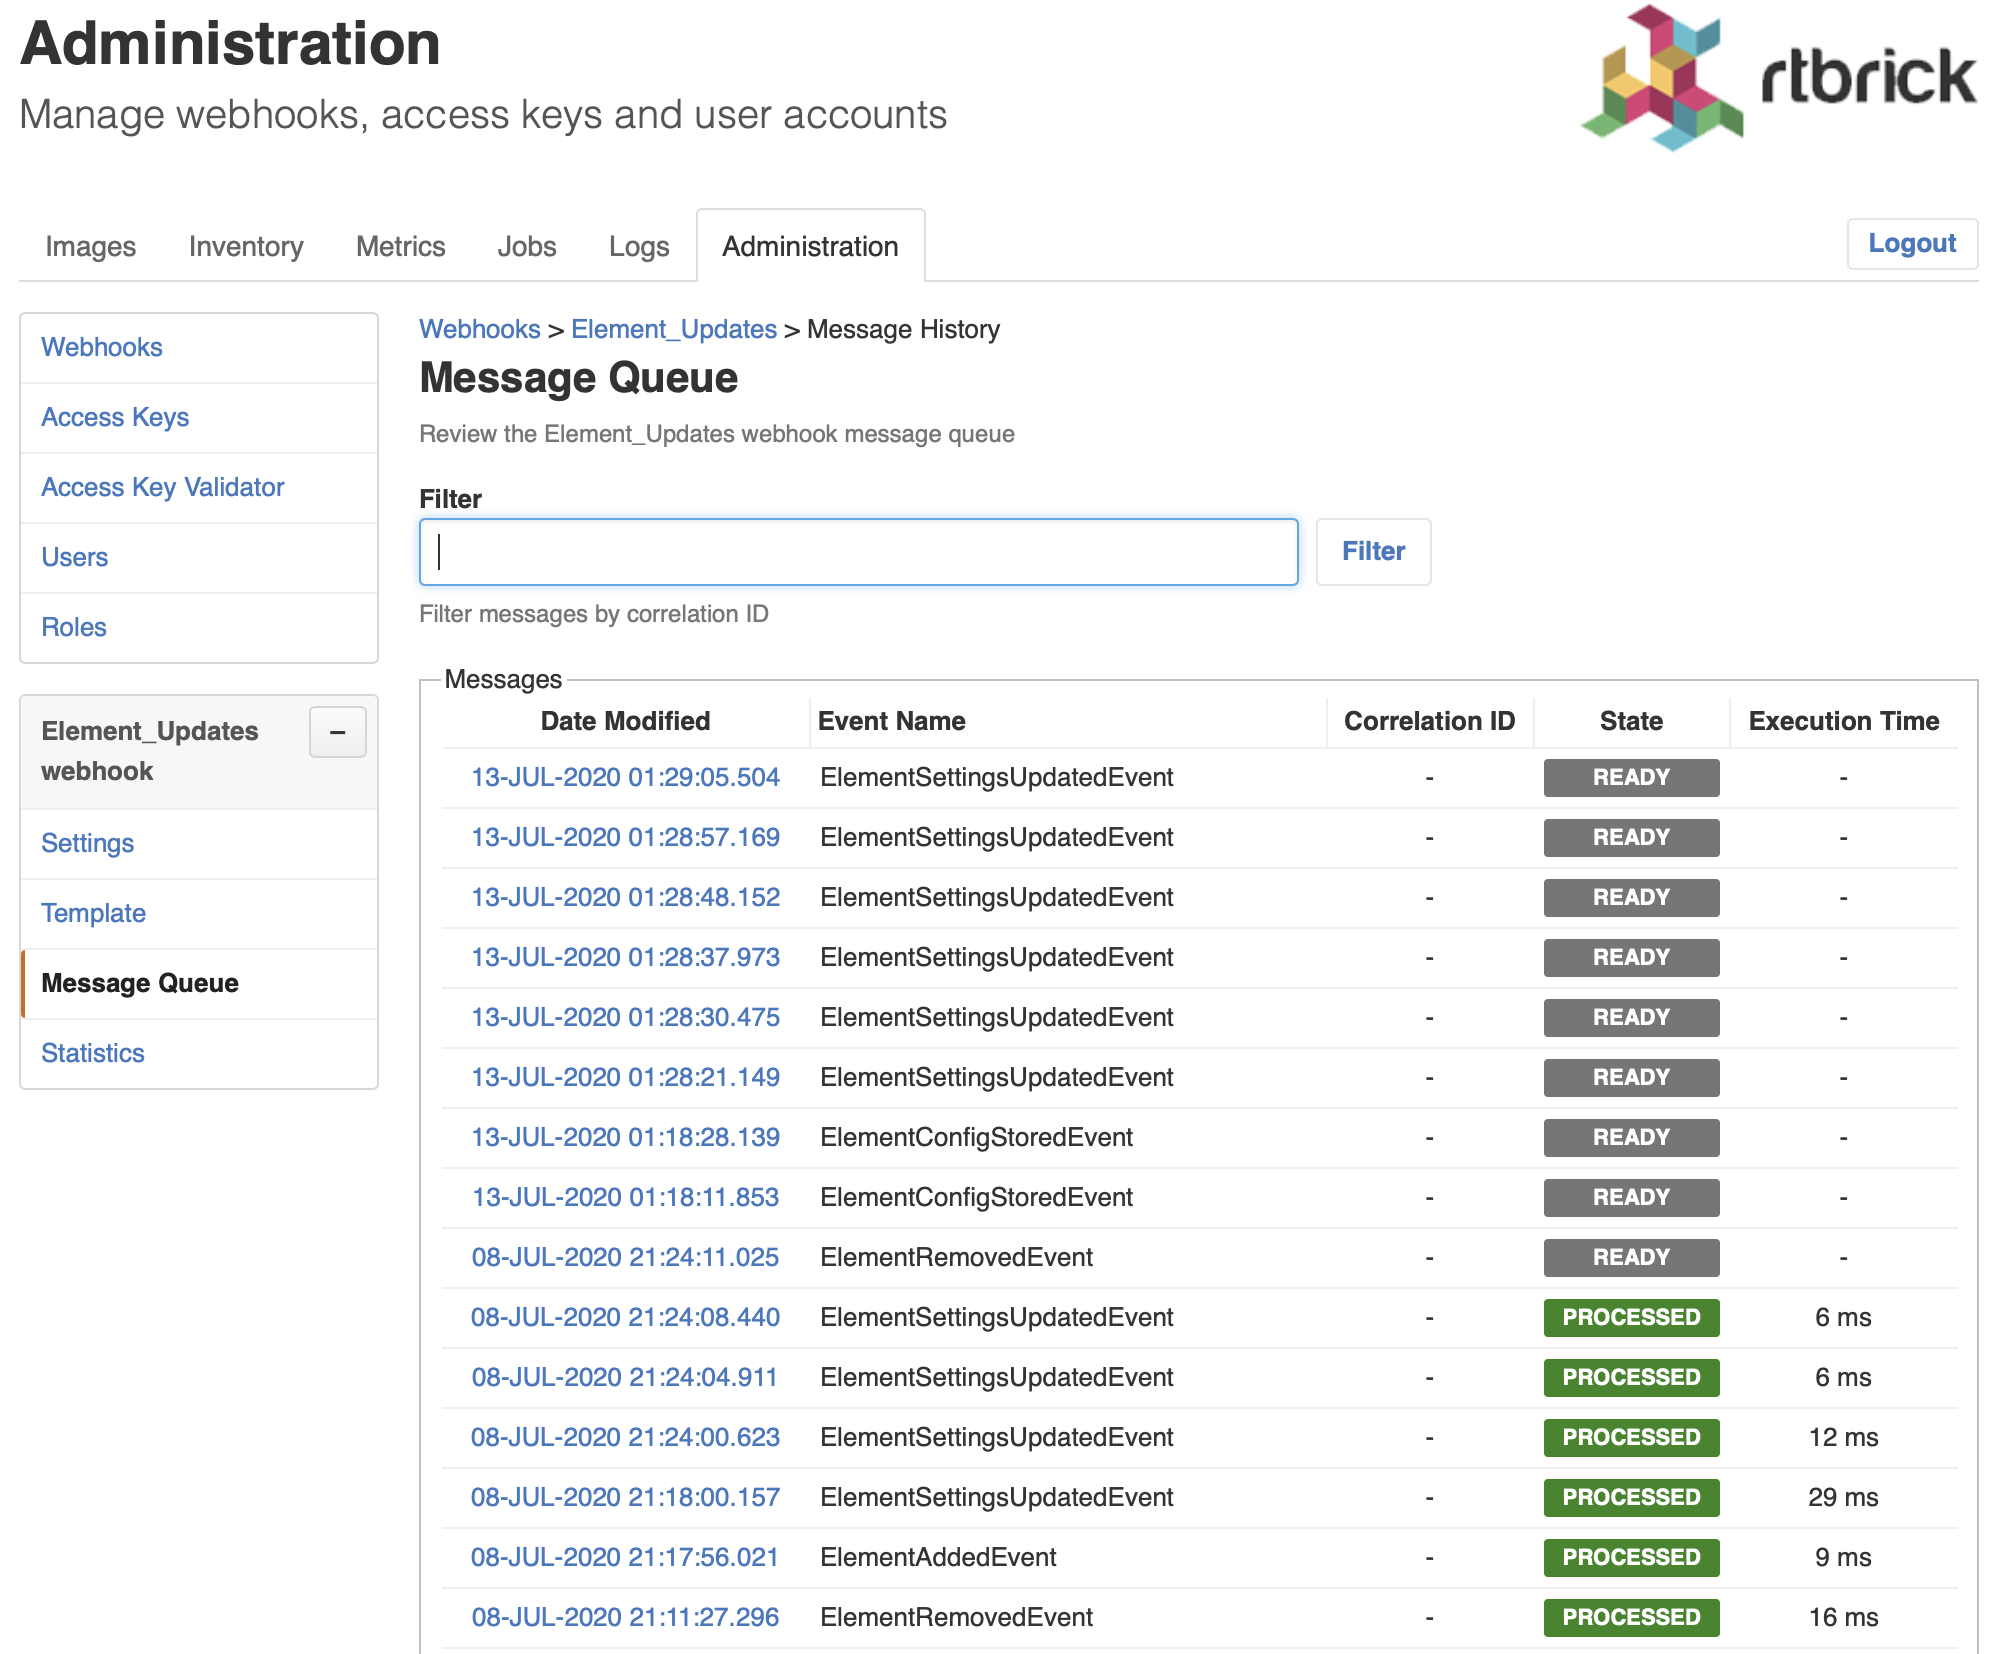
Task: Click the Filter input field
Action: (x=858, y=550)
